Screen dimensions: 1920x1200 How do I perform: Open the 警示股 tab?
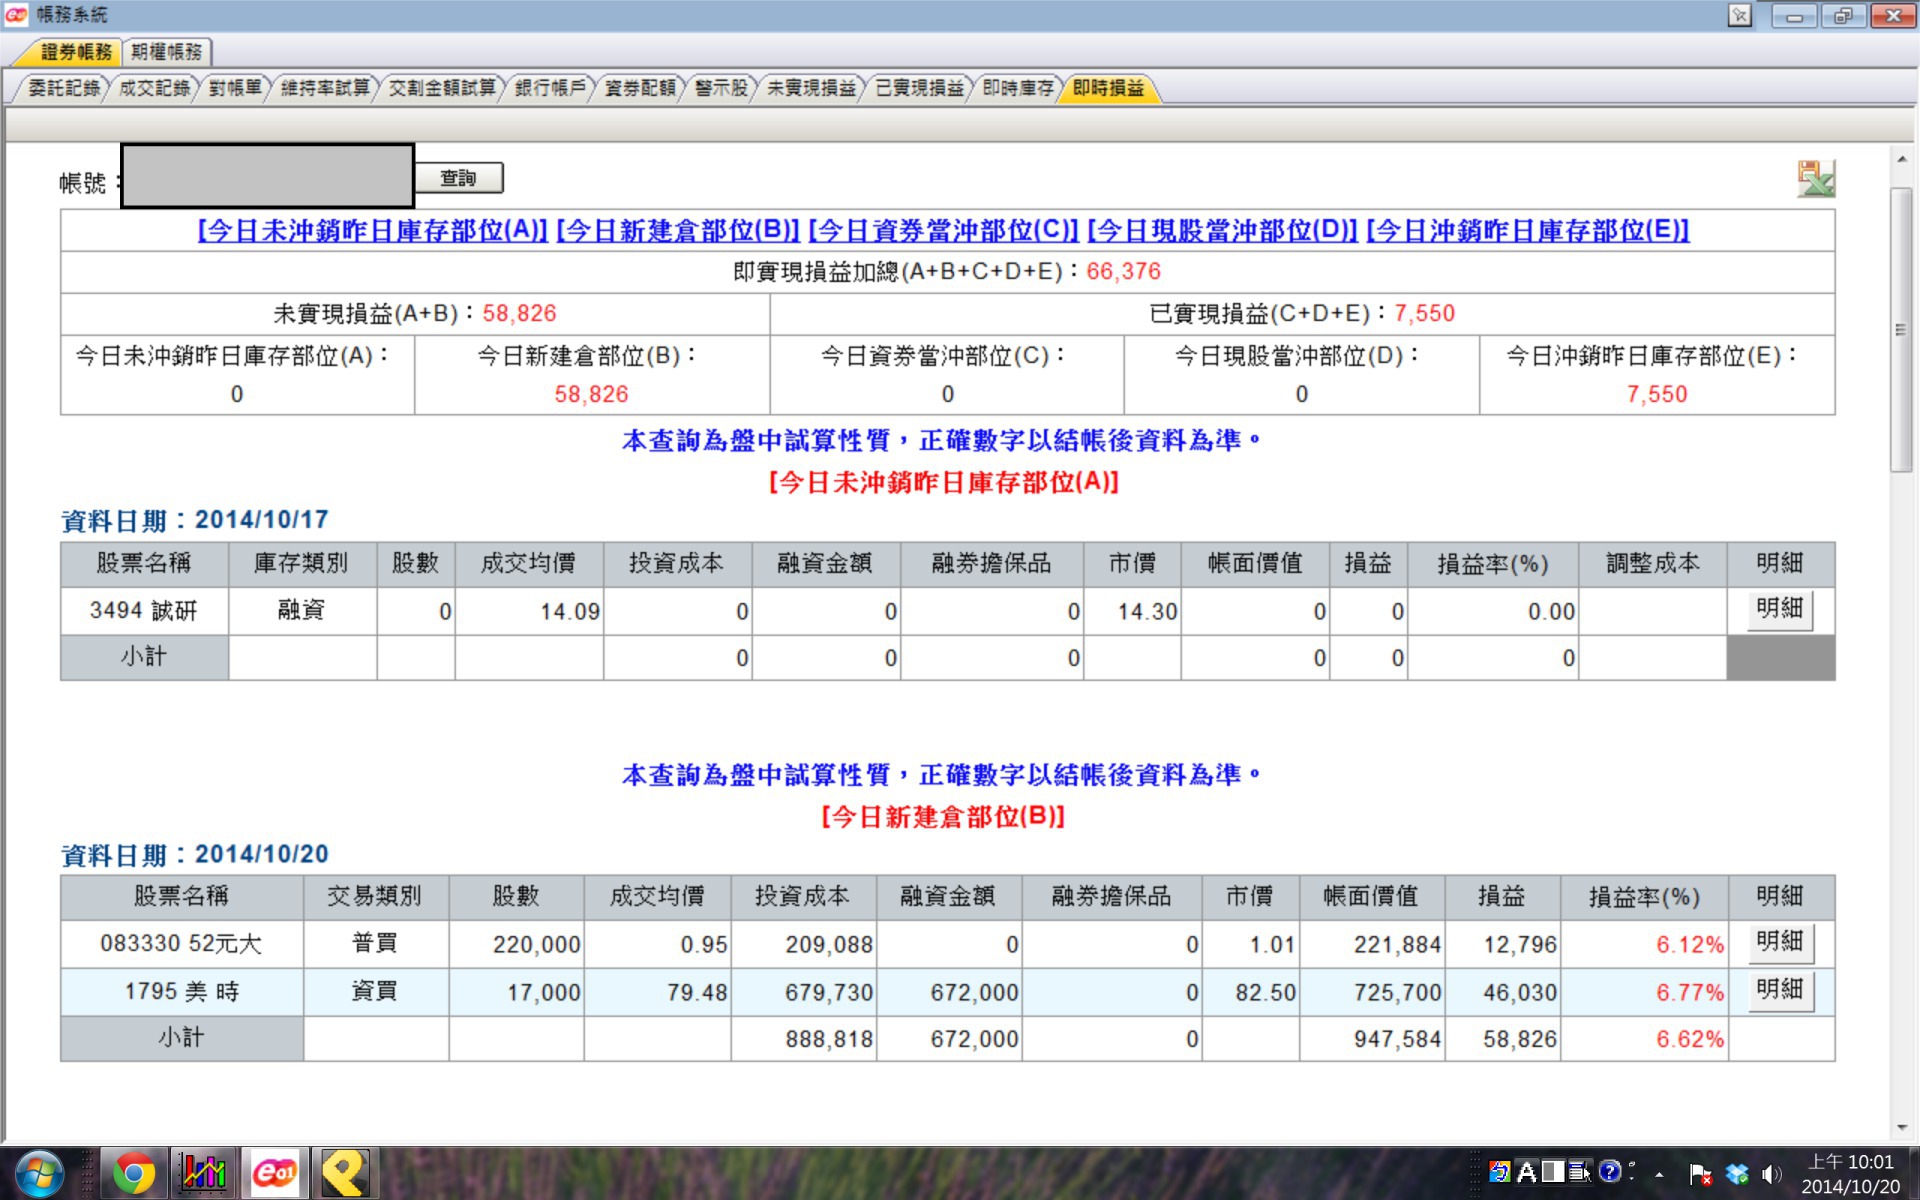click(x=721, y=88)
